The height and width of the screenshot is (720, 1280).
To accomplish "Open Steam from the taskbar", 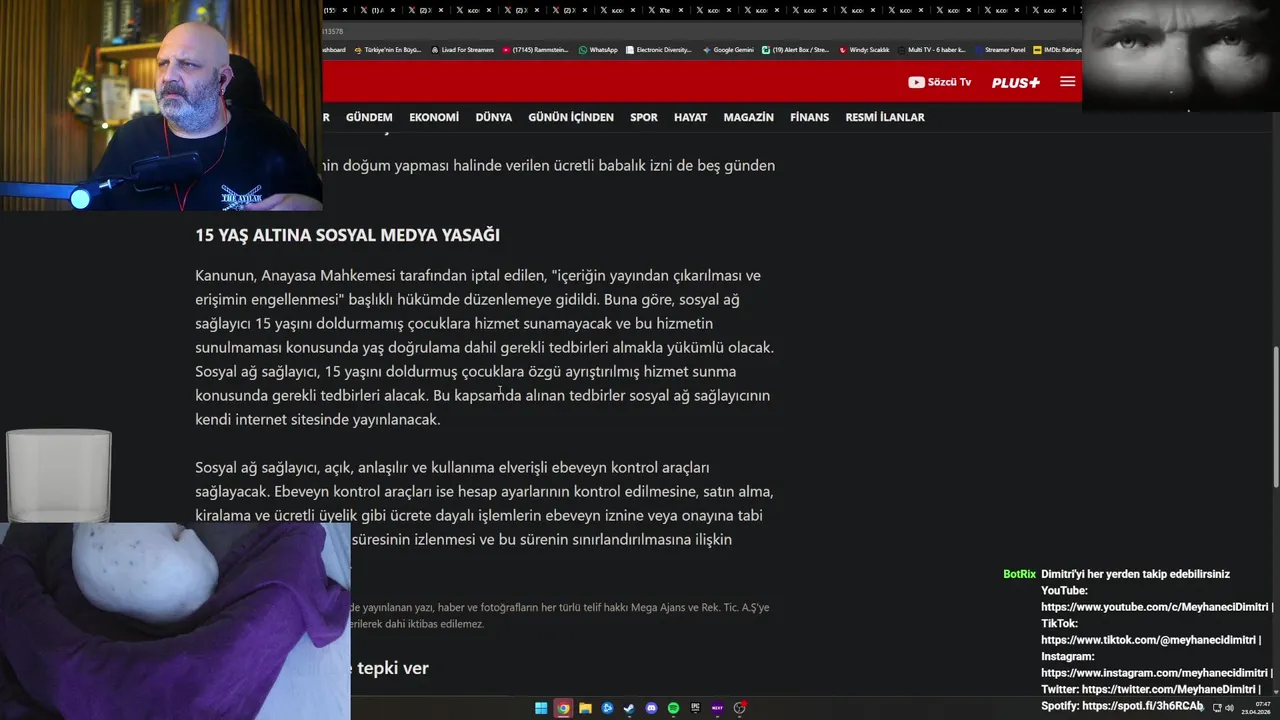I will pos(629,708).
